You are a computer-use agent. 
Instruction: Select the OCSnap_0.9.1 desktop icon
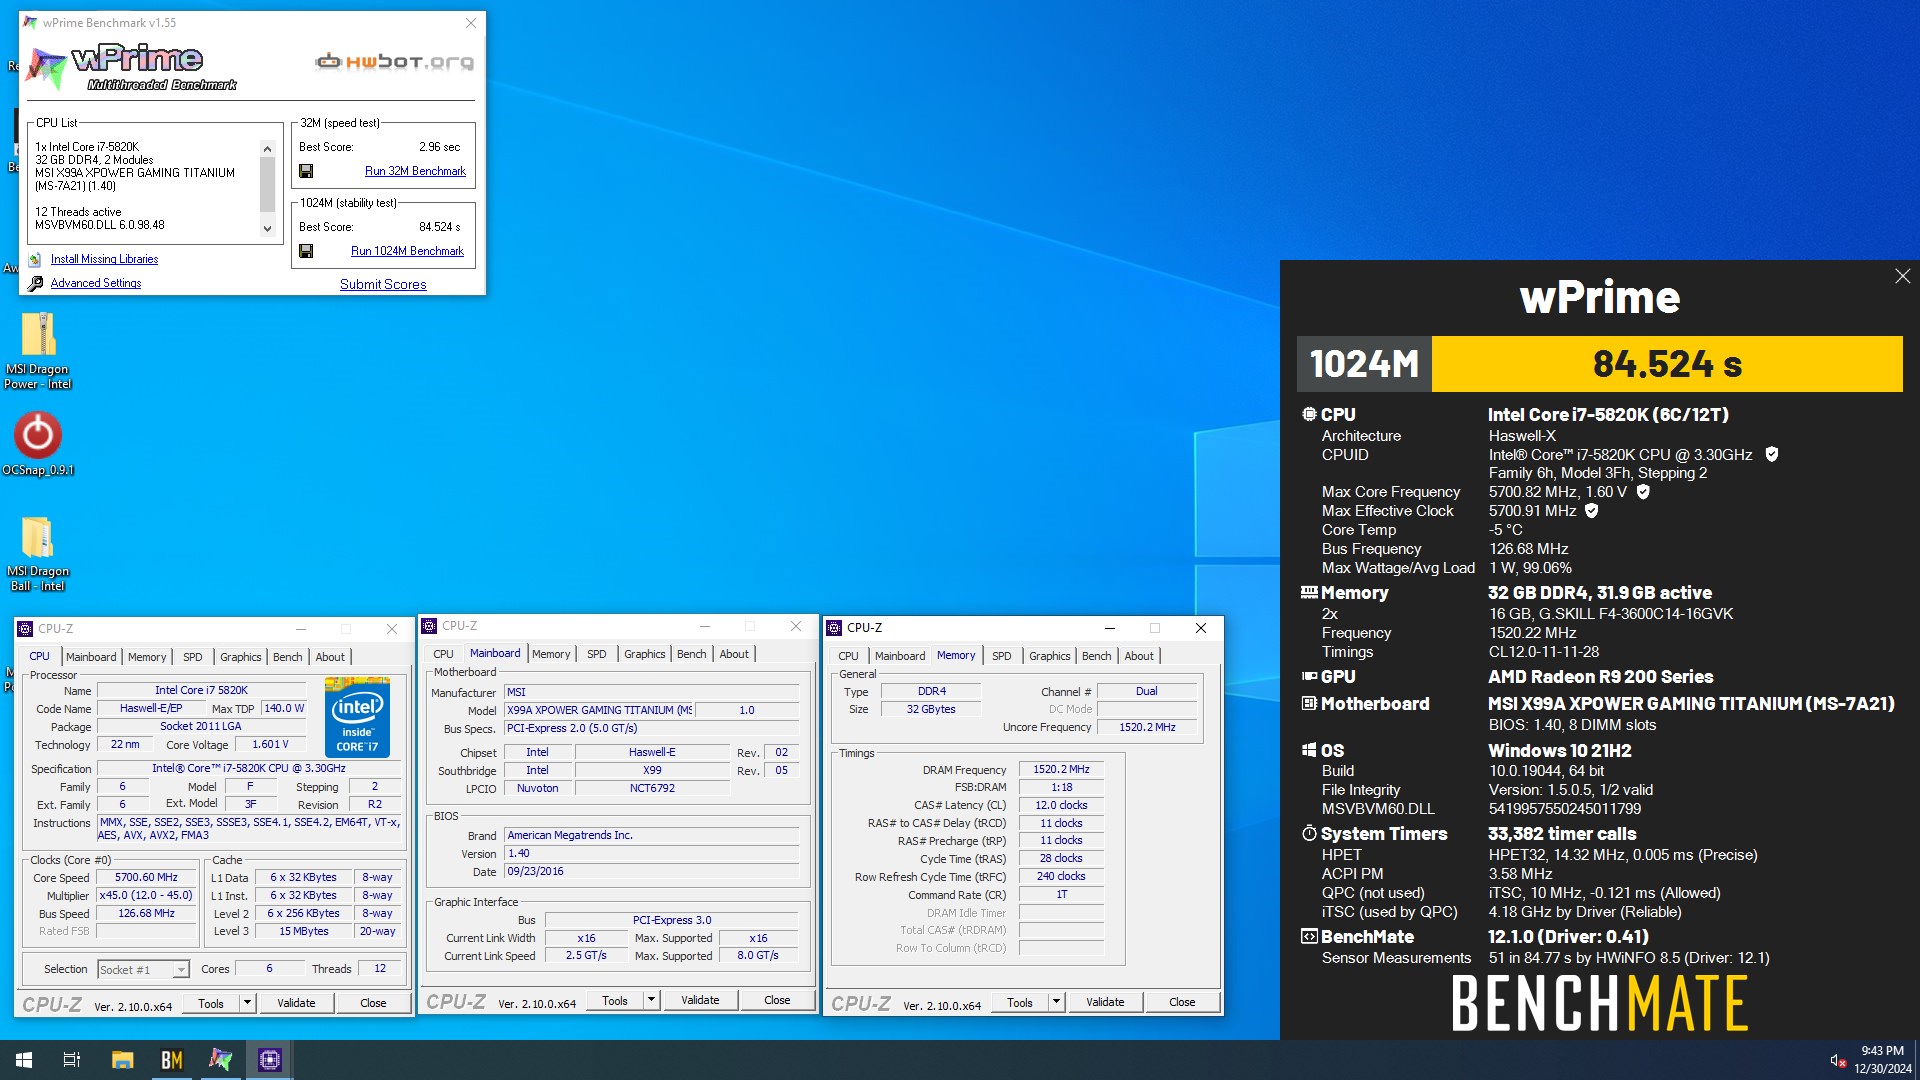click(38, 444)
